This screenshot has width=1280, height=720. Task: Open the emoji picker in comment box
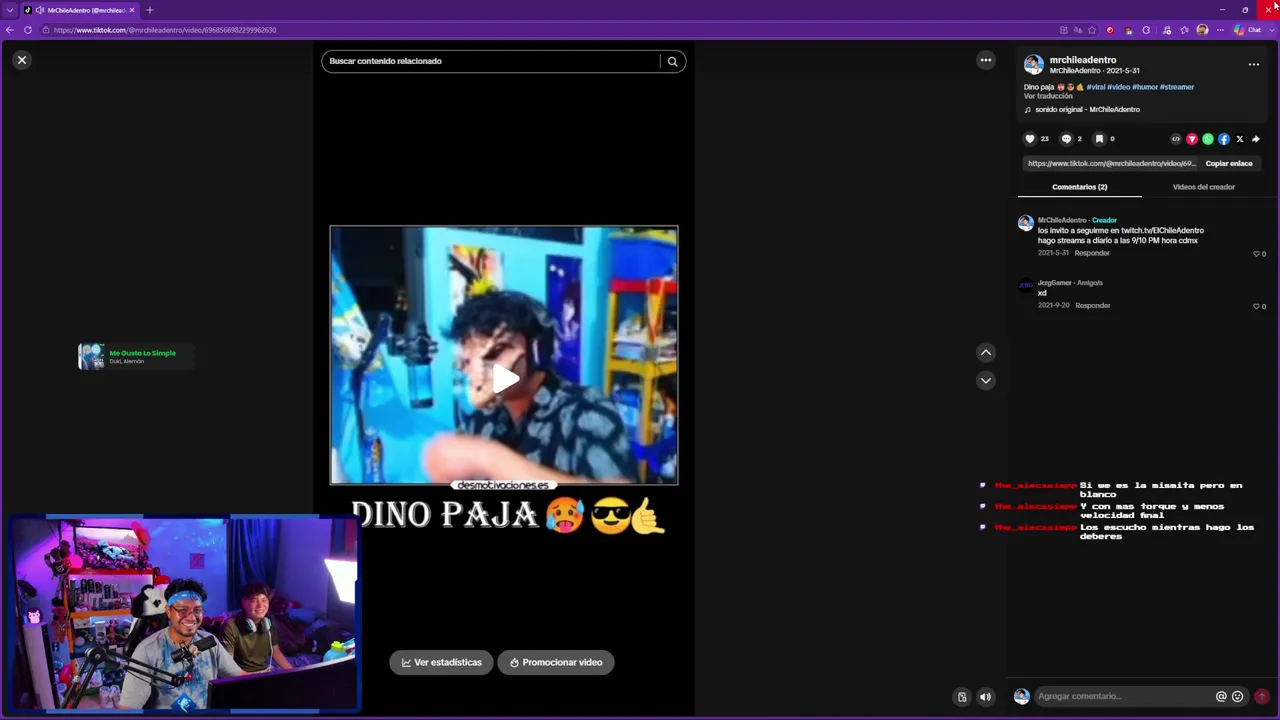click(x=1237, y=696)
